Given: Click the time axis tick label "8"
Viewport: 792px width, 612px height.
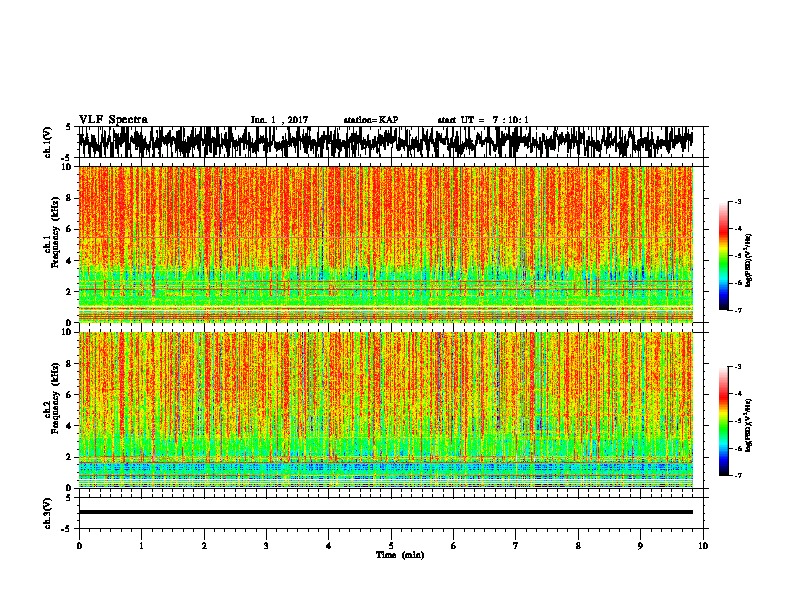Looking at the screenshot, I should point(578,546).
